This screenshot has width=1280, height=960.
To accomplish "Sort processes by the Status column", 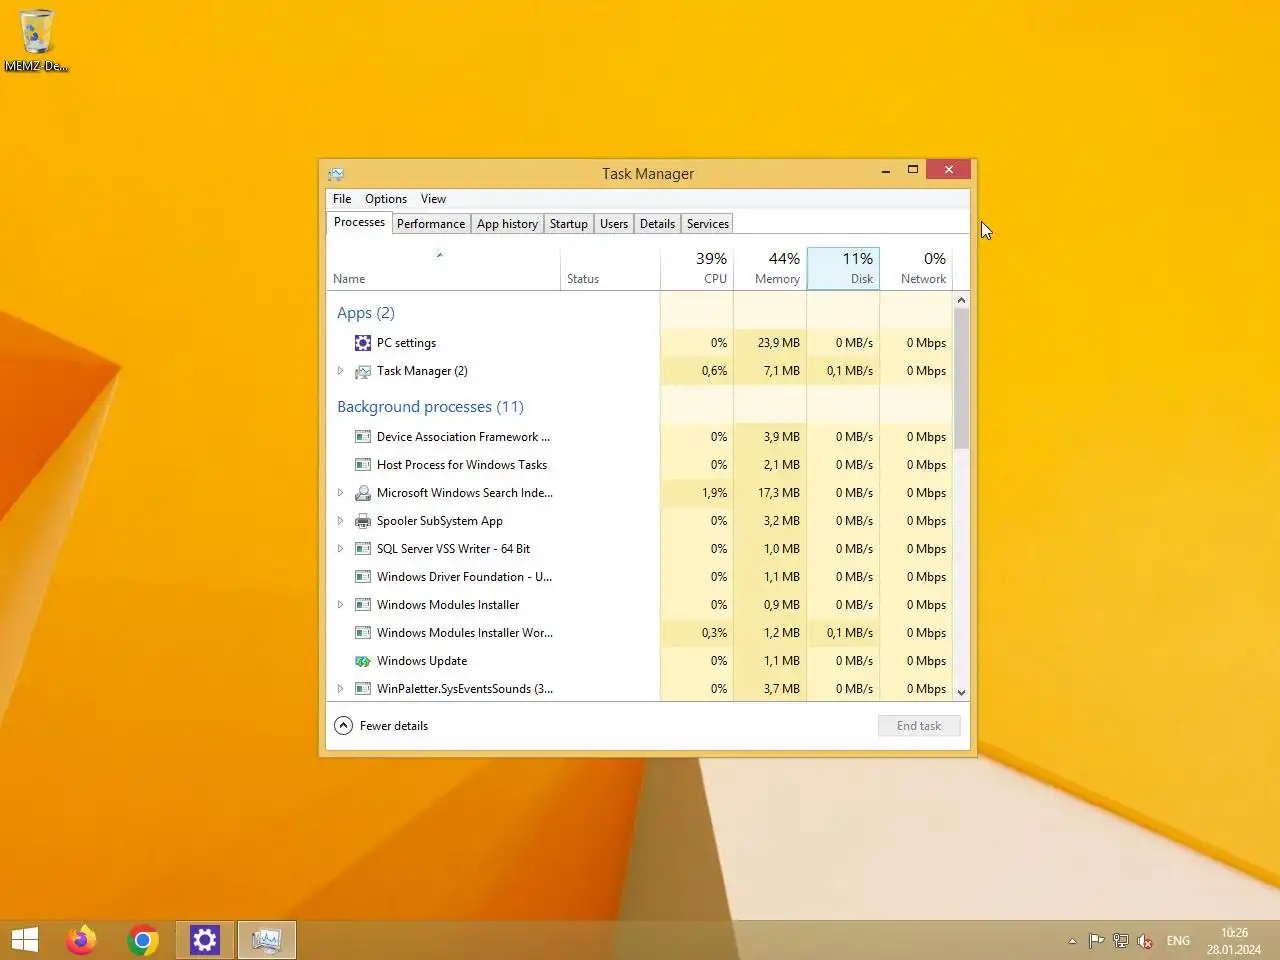I will tap(610, 269).
